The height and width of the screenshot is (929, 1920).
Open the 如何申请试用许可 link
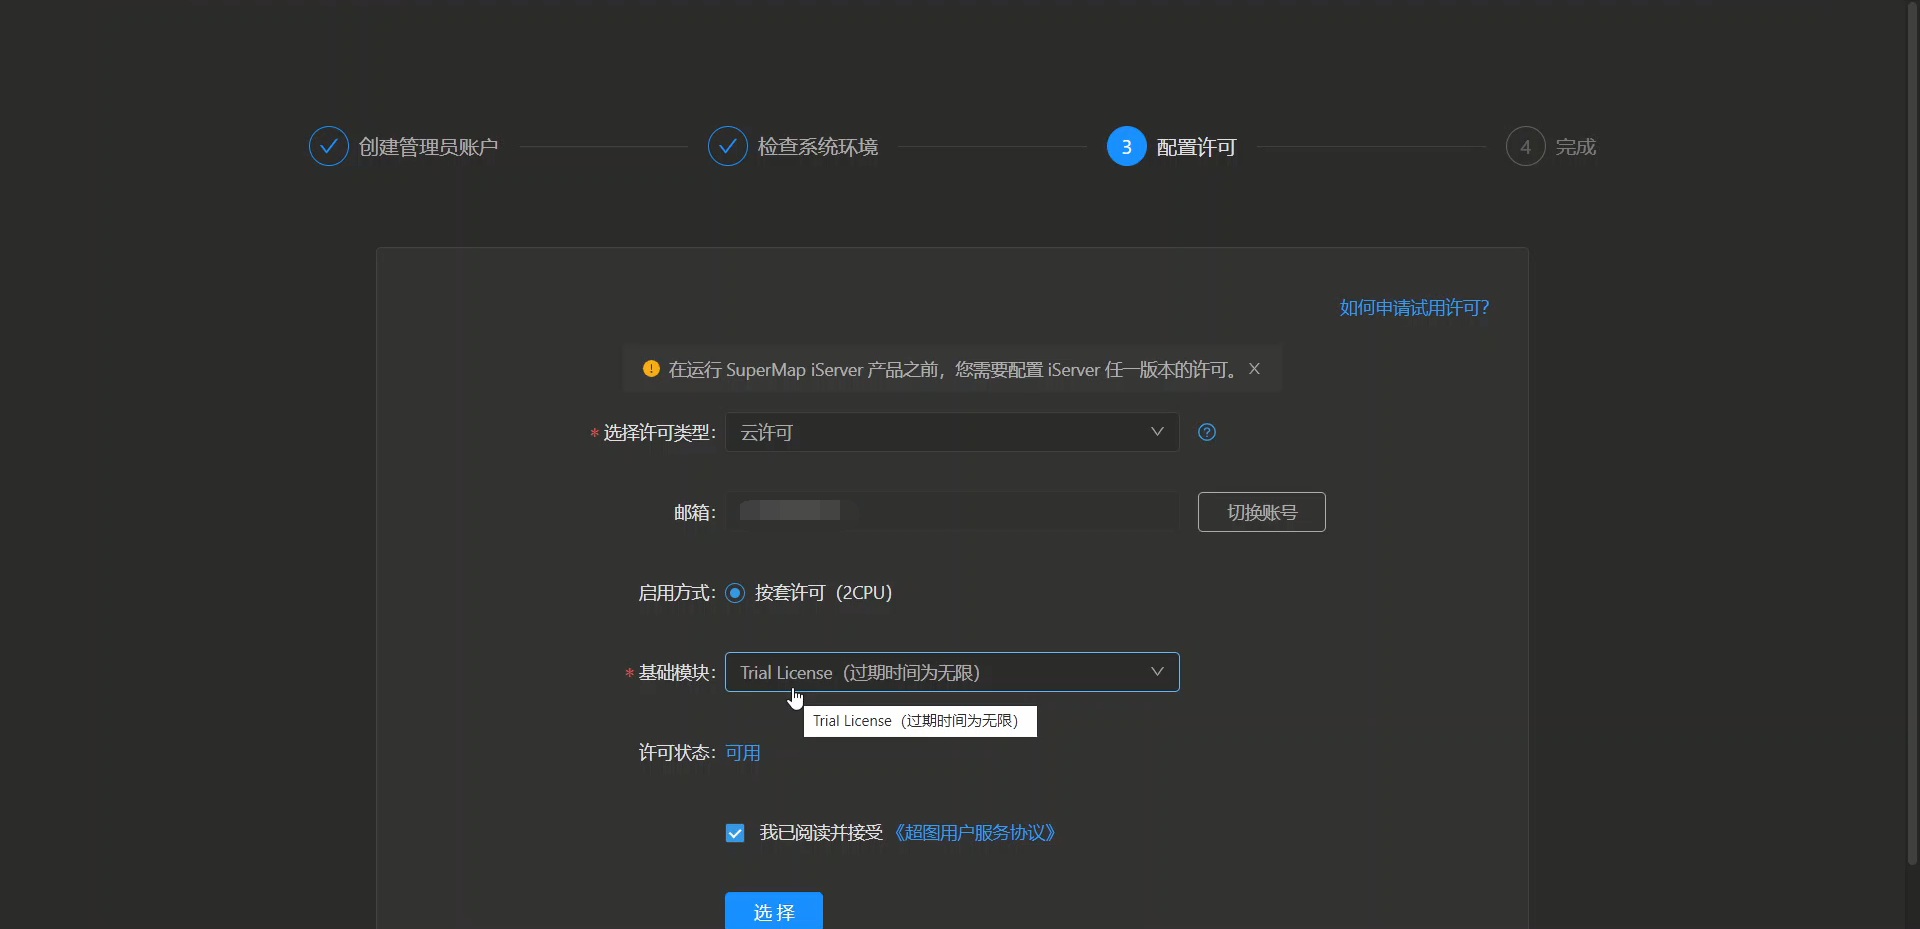tap(1413, 307)
